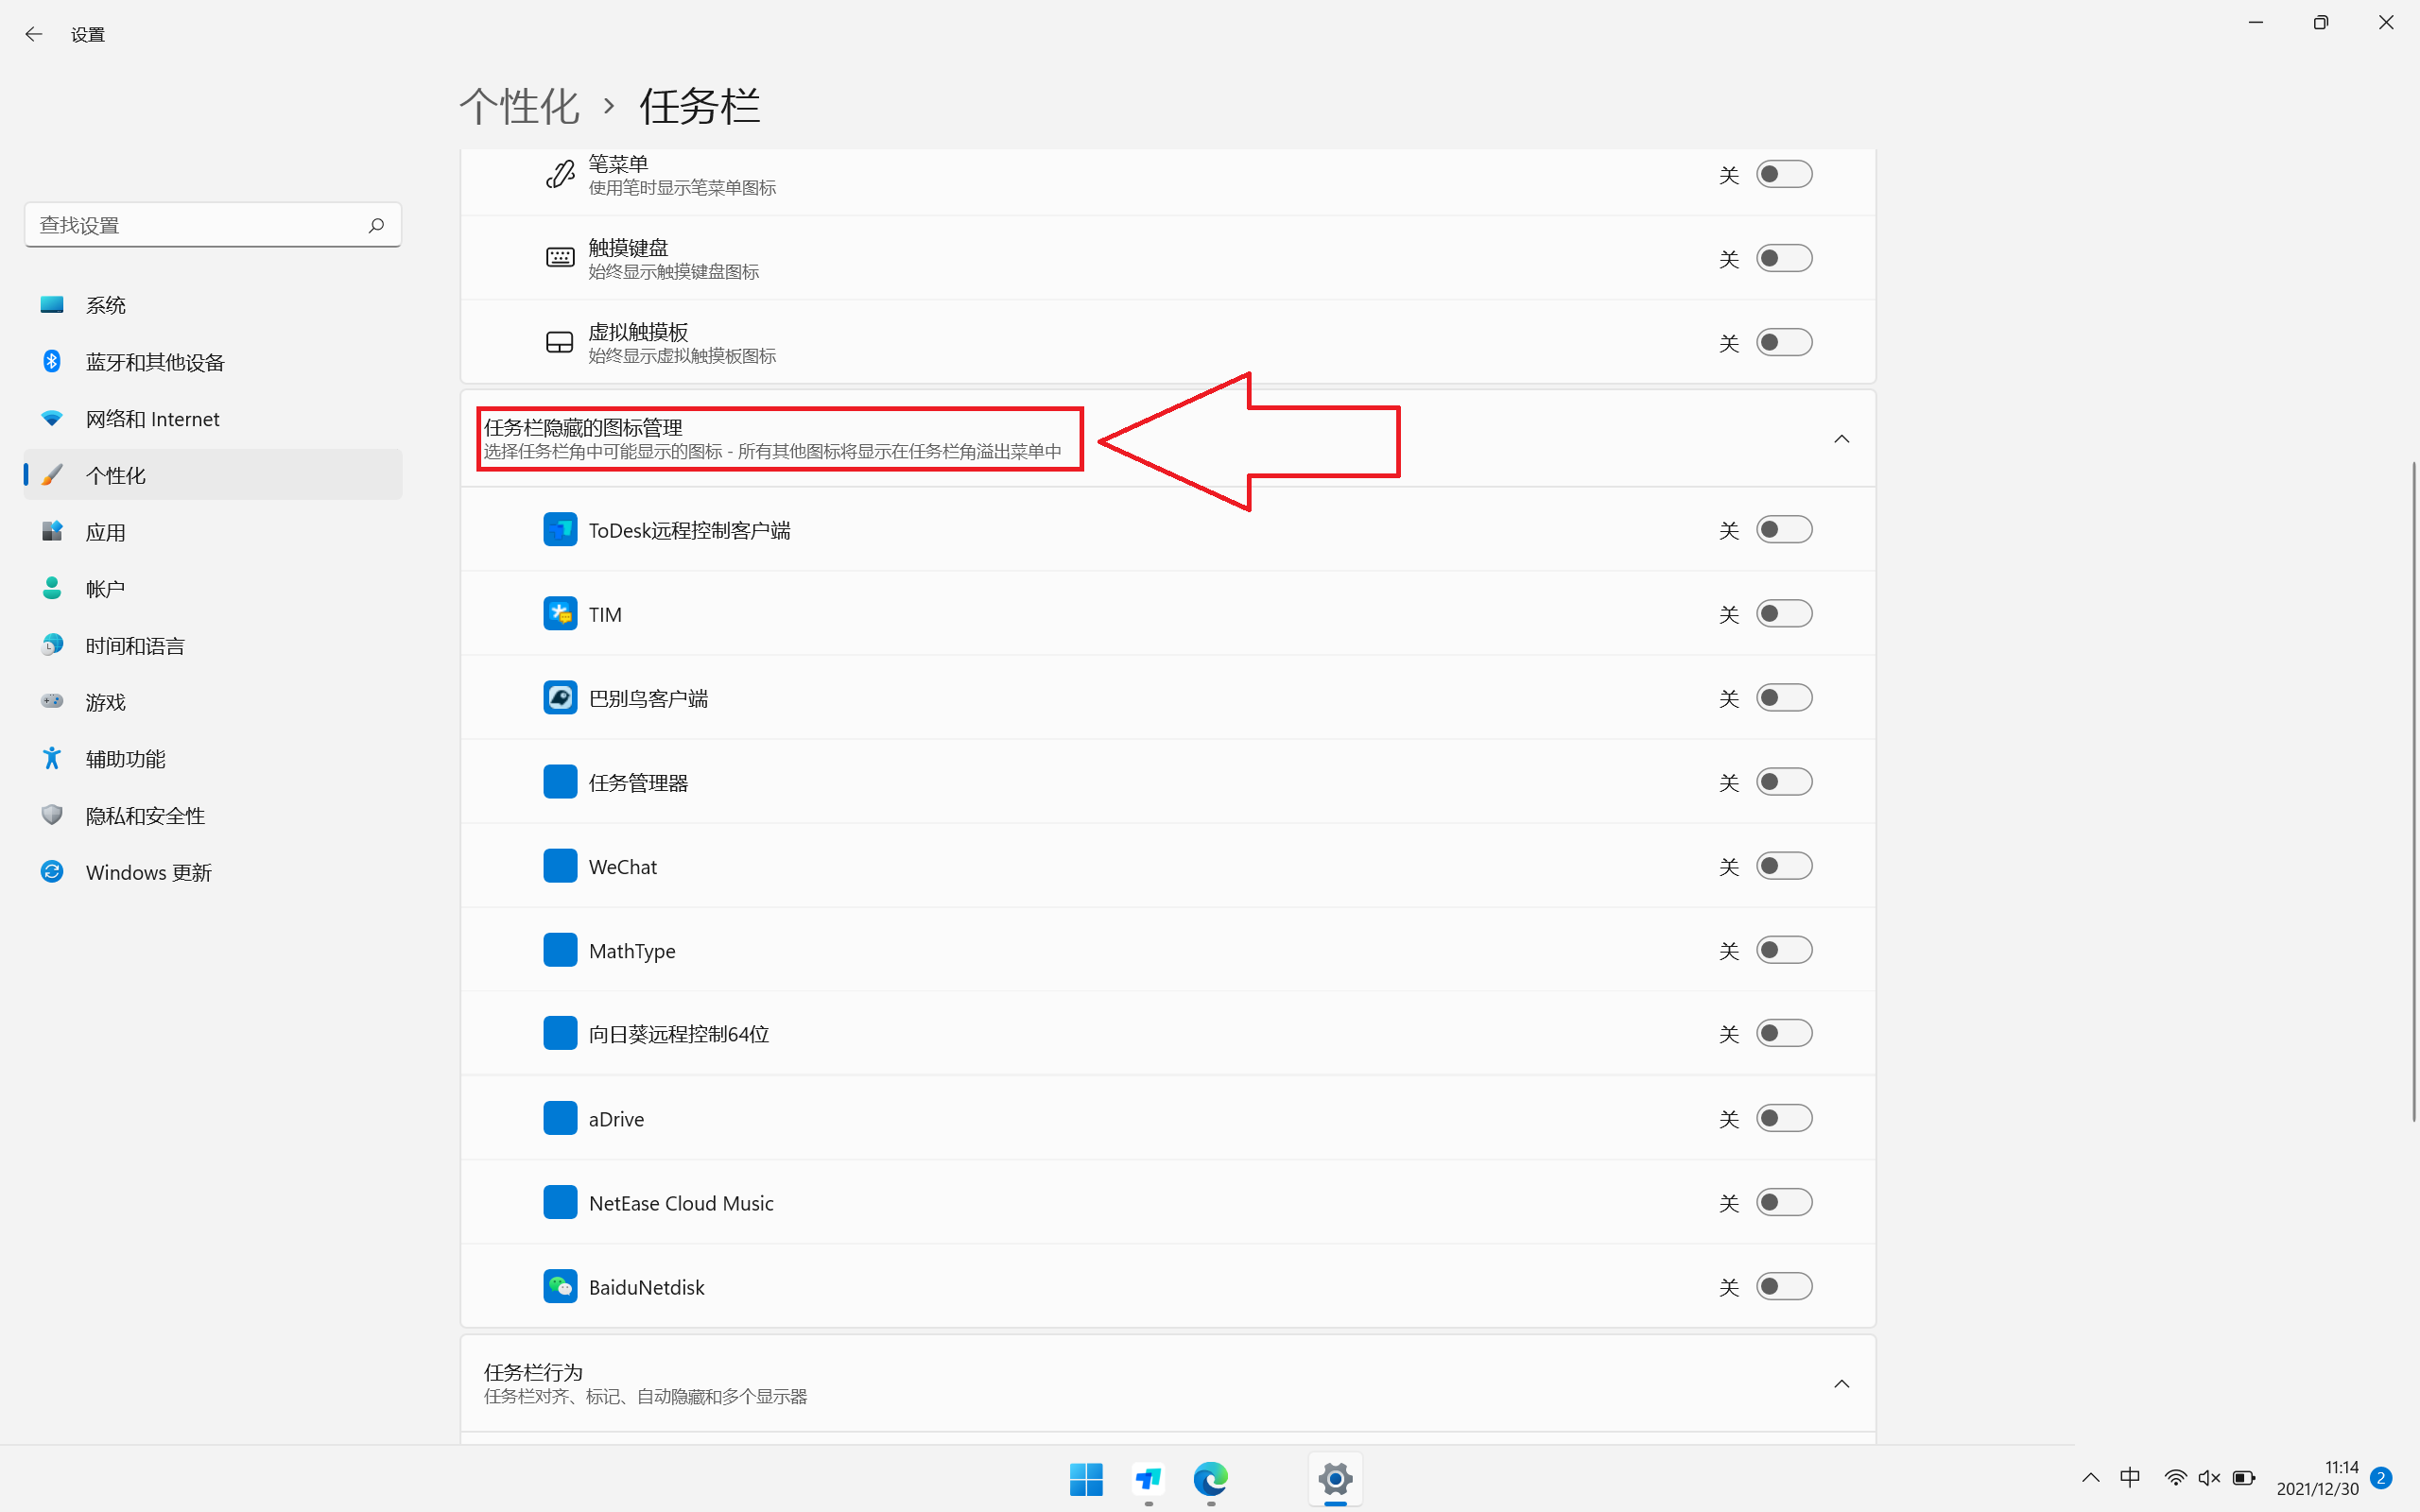
Task: Open the 系统 settings category
Action: tap(105, 305)
